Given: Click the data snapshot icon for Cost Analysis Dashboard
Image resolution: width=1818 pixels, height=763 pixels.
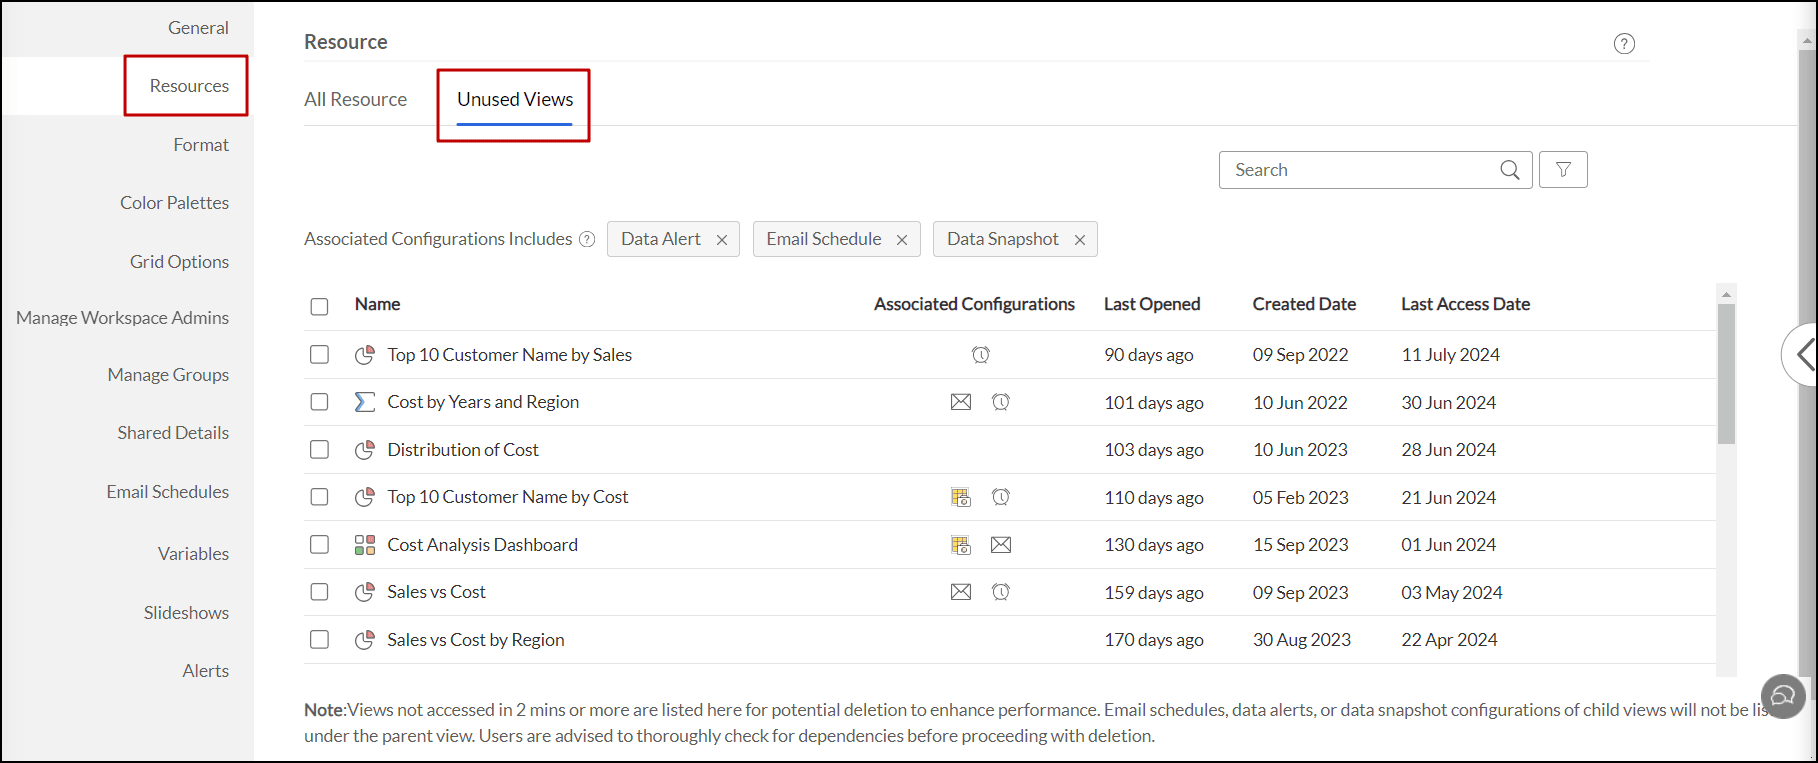Looking at the screenshot, I should (x=961, y=545).
